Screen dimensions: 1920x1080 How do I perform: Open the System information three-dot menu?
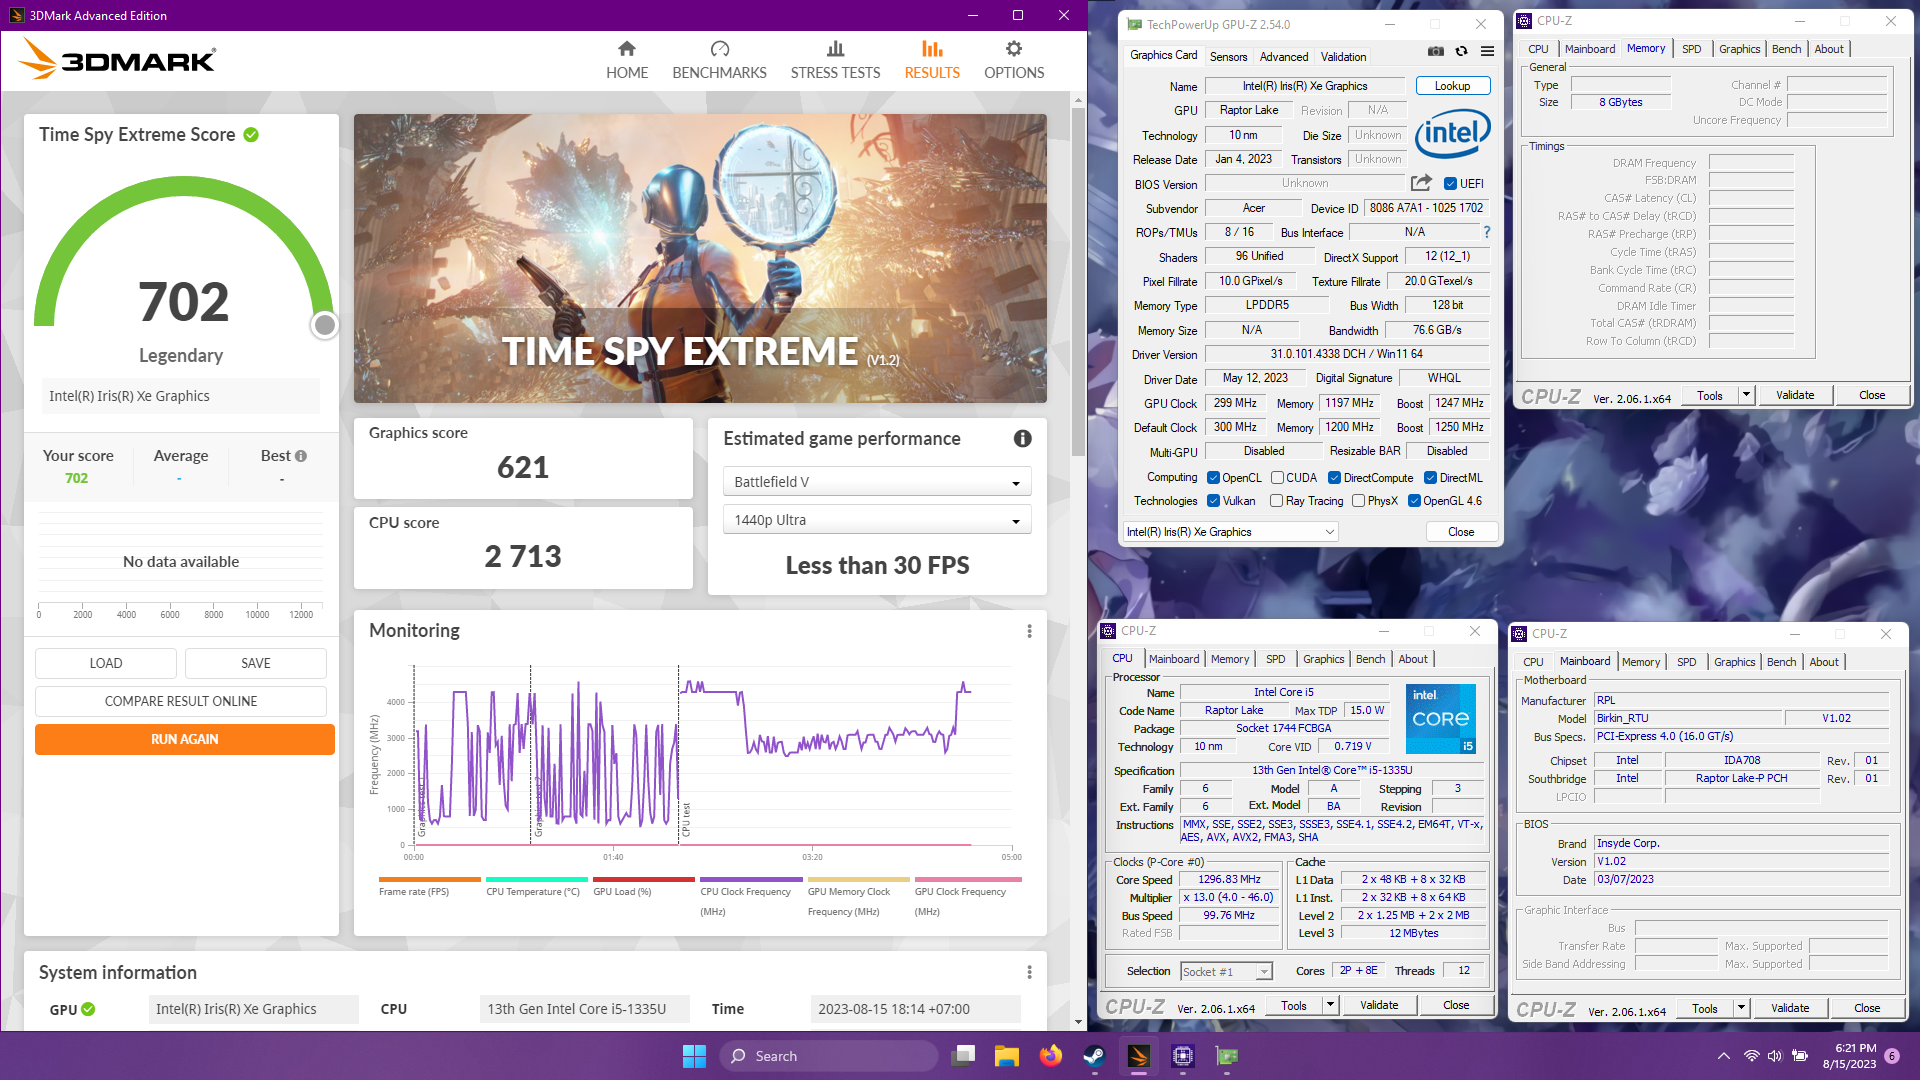[x=1029, y=972]
